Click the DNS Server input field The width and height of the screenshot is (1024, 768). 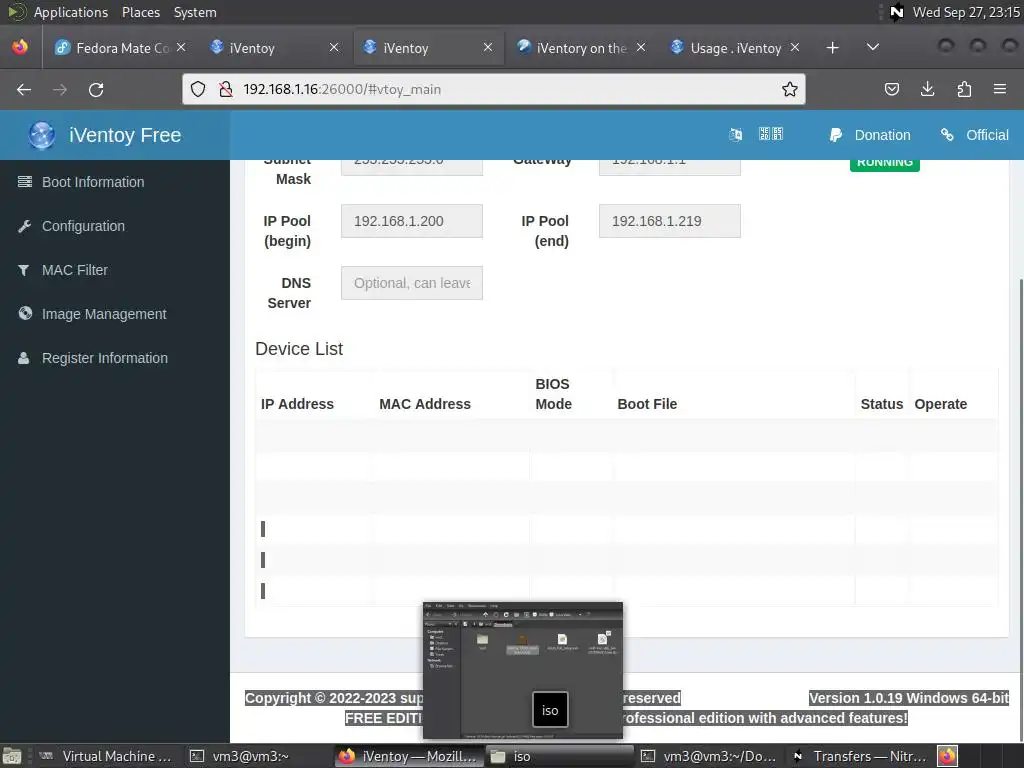(411, 283)
